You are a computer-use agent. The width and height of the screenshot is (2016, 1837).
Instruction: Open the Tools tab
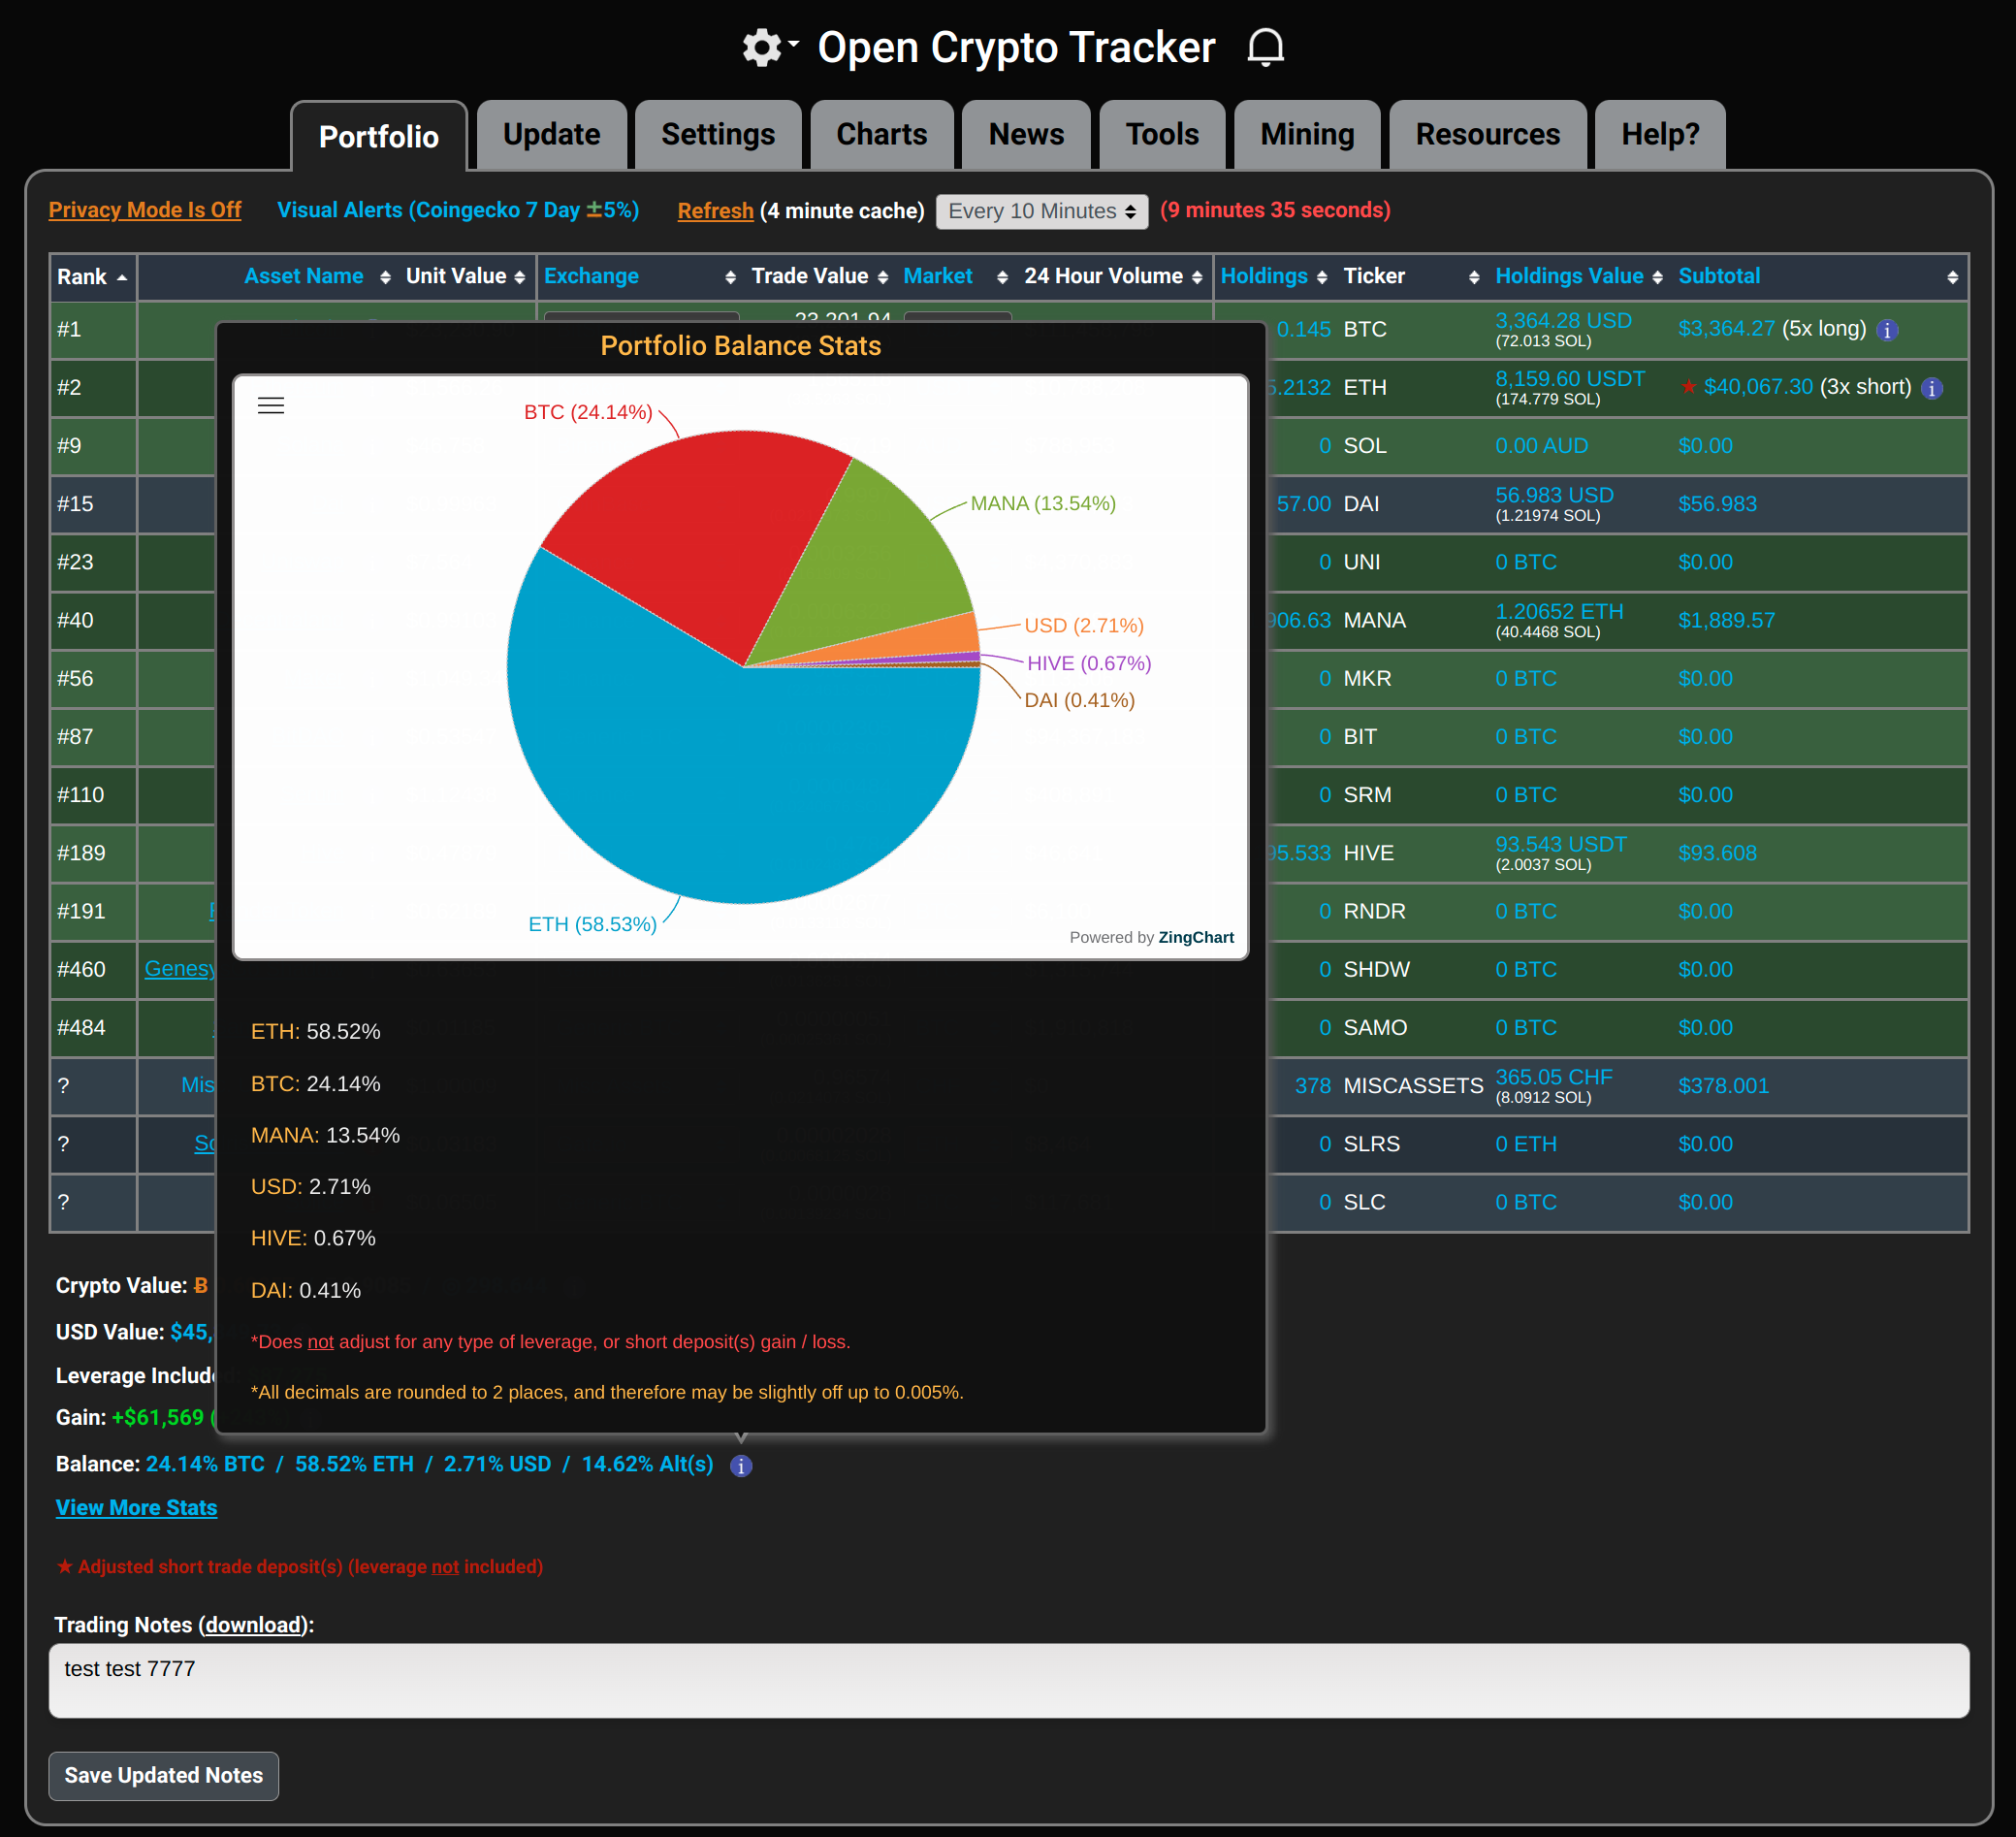pyautogui.click(x=1162, y=134)
